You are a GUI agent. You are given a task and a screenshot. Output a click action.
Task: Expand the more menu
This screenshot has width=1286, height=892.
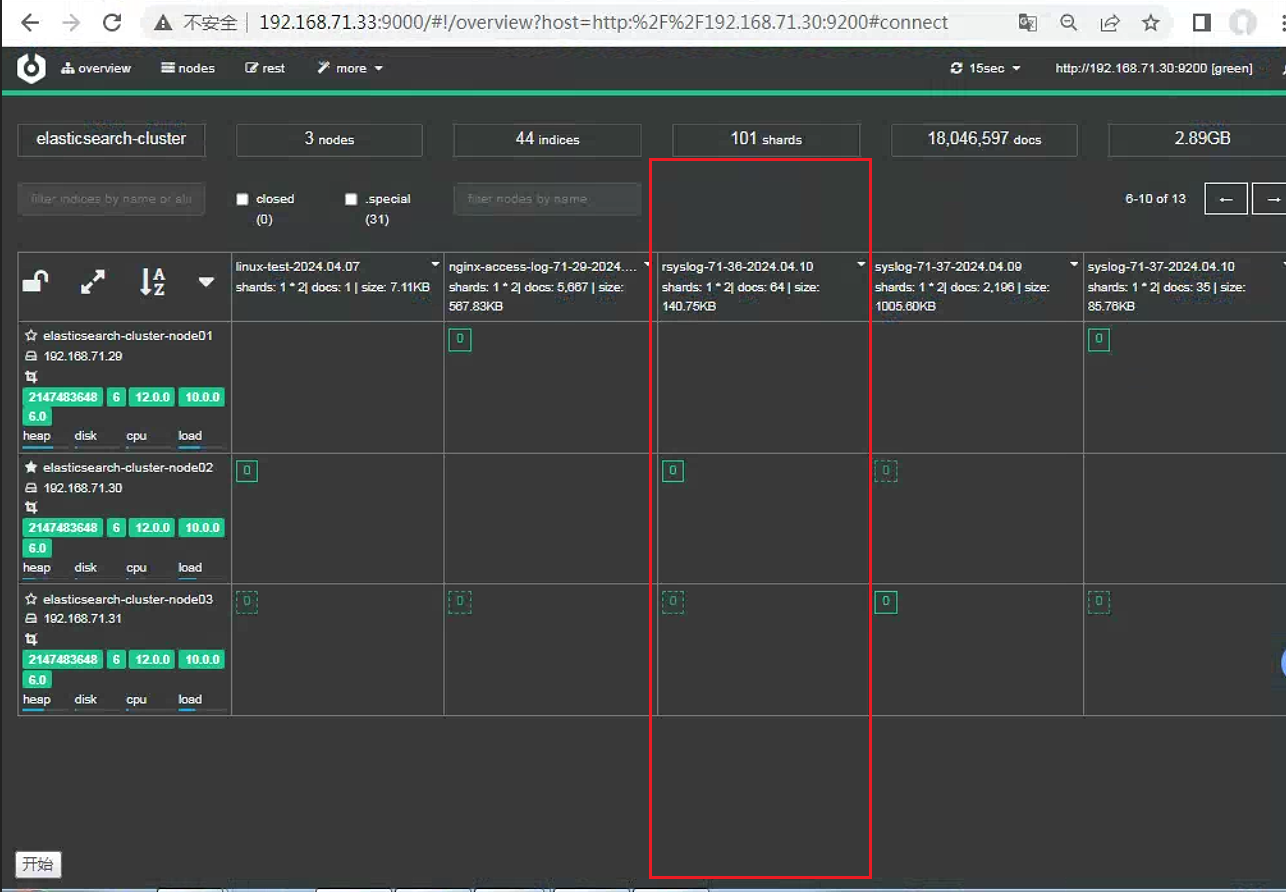pos(350,68)
